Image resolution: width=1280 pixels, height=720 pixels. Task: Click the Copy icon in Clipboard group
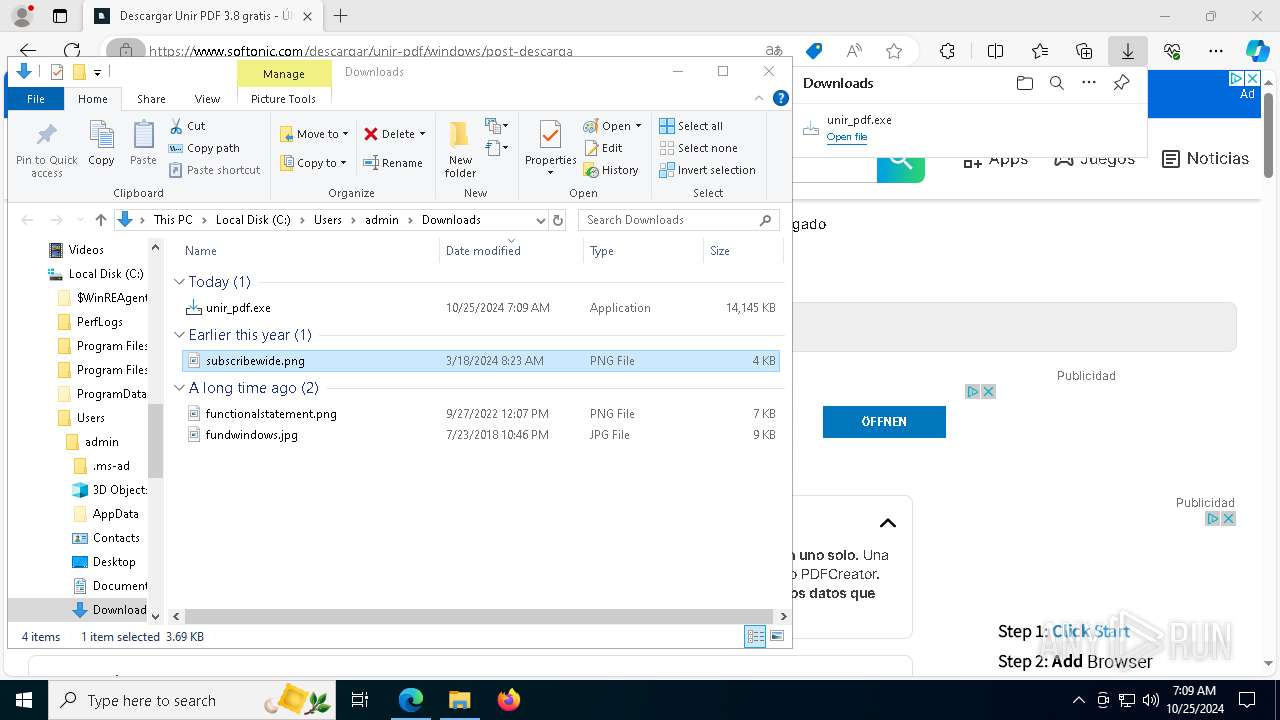pyautogui.click(x=101, y=143)
